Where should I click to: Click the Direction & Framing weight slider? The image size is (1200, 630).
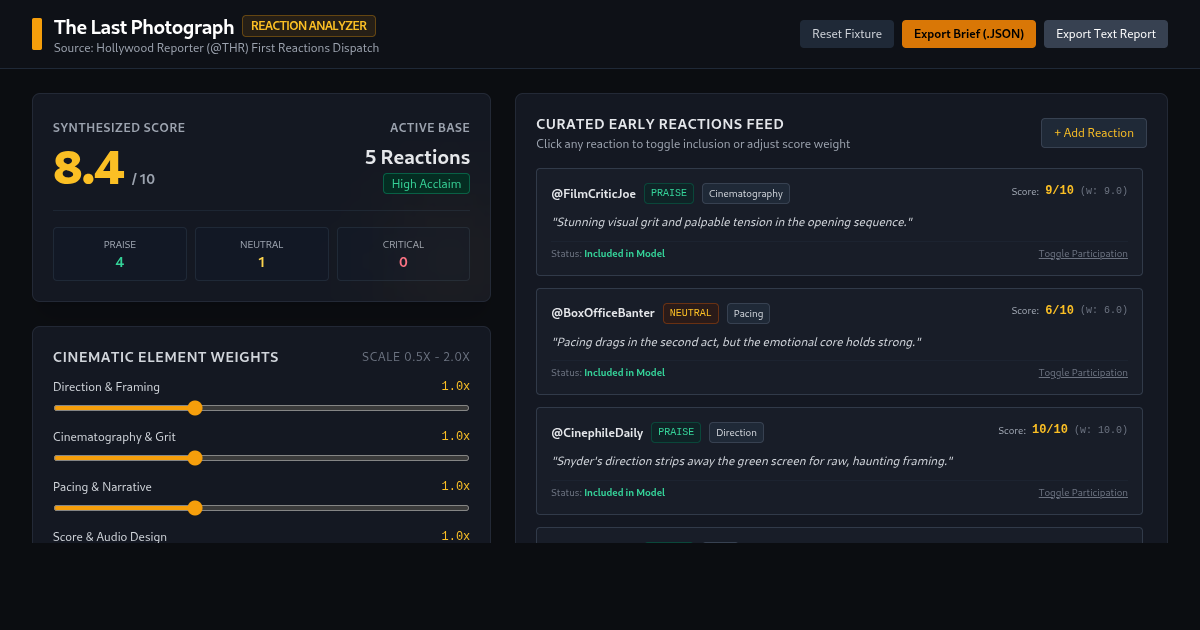(261, 408)
